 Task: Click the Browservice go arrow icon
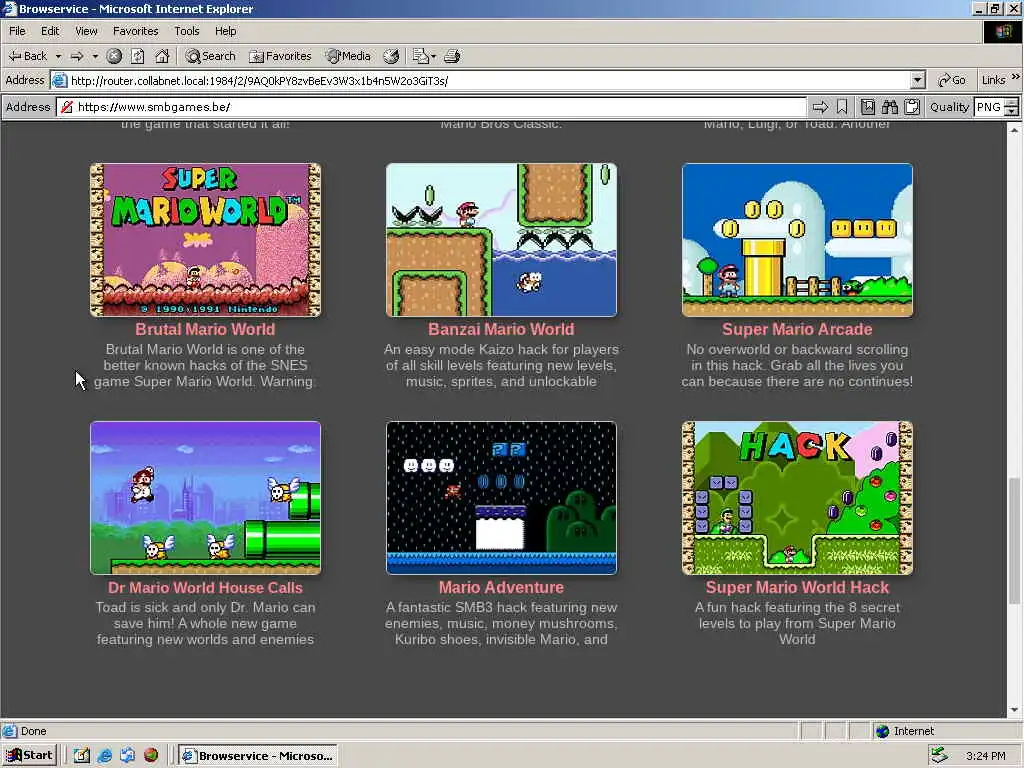tap(820, 107)
